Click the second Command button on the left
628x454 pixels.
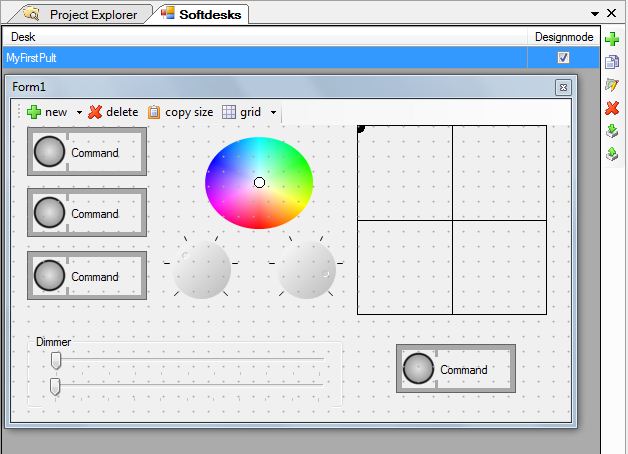tap(87, 213)
